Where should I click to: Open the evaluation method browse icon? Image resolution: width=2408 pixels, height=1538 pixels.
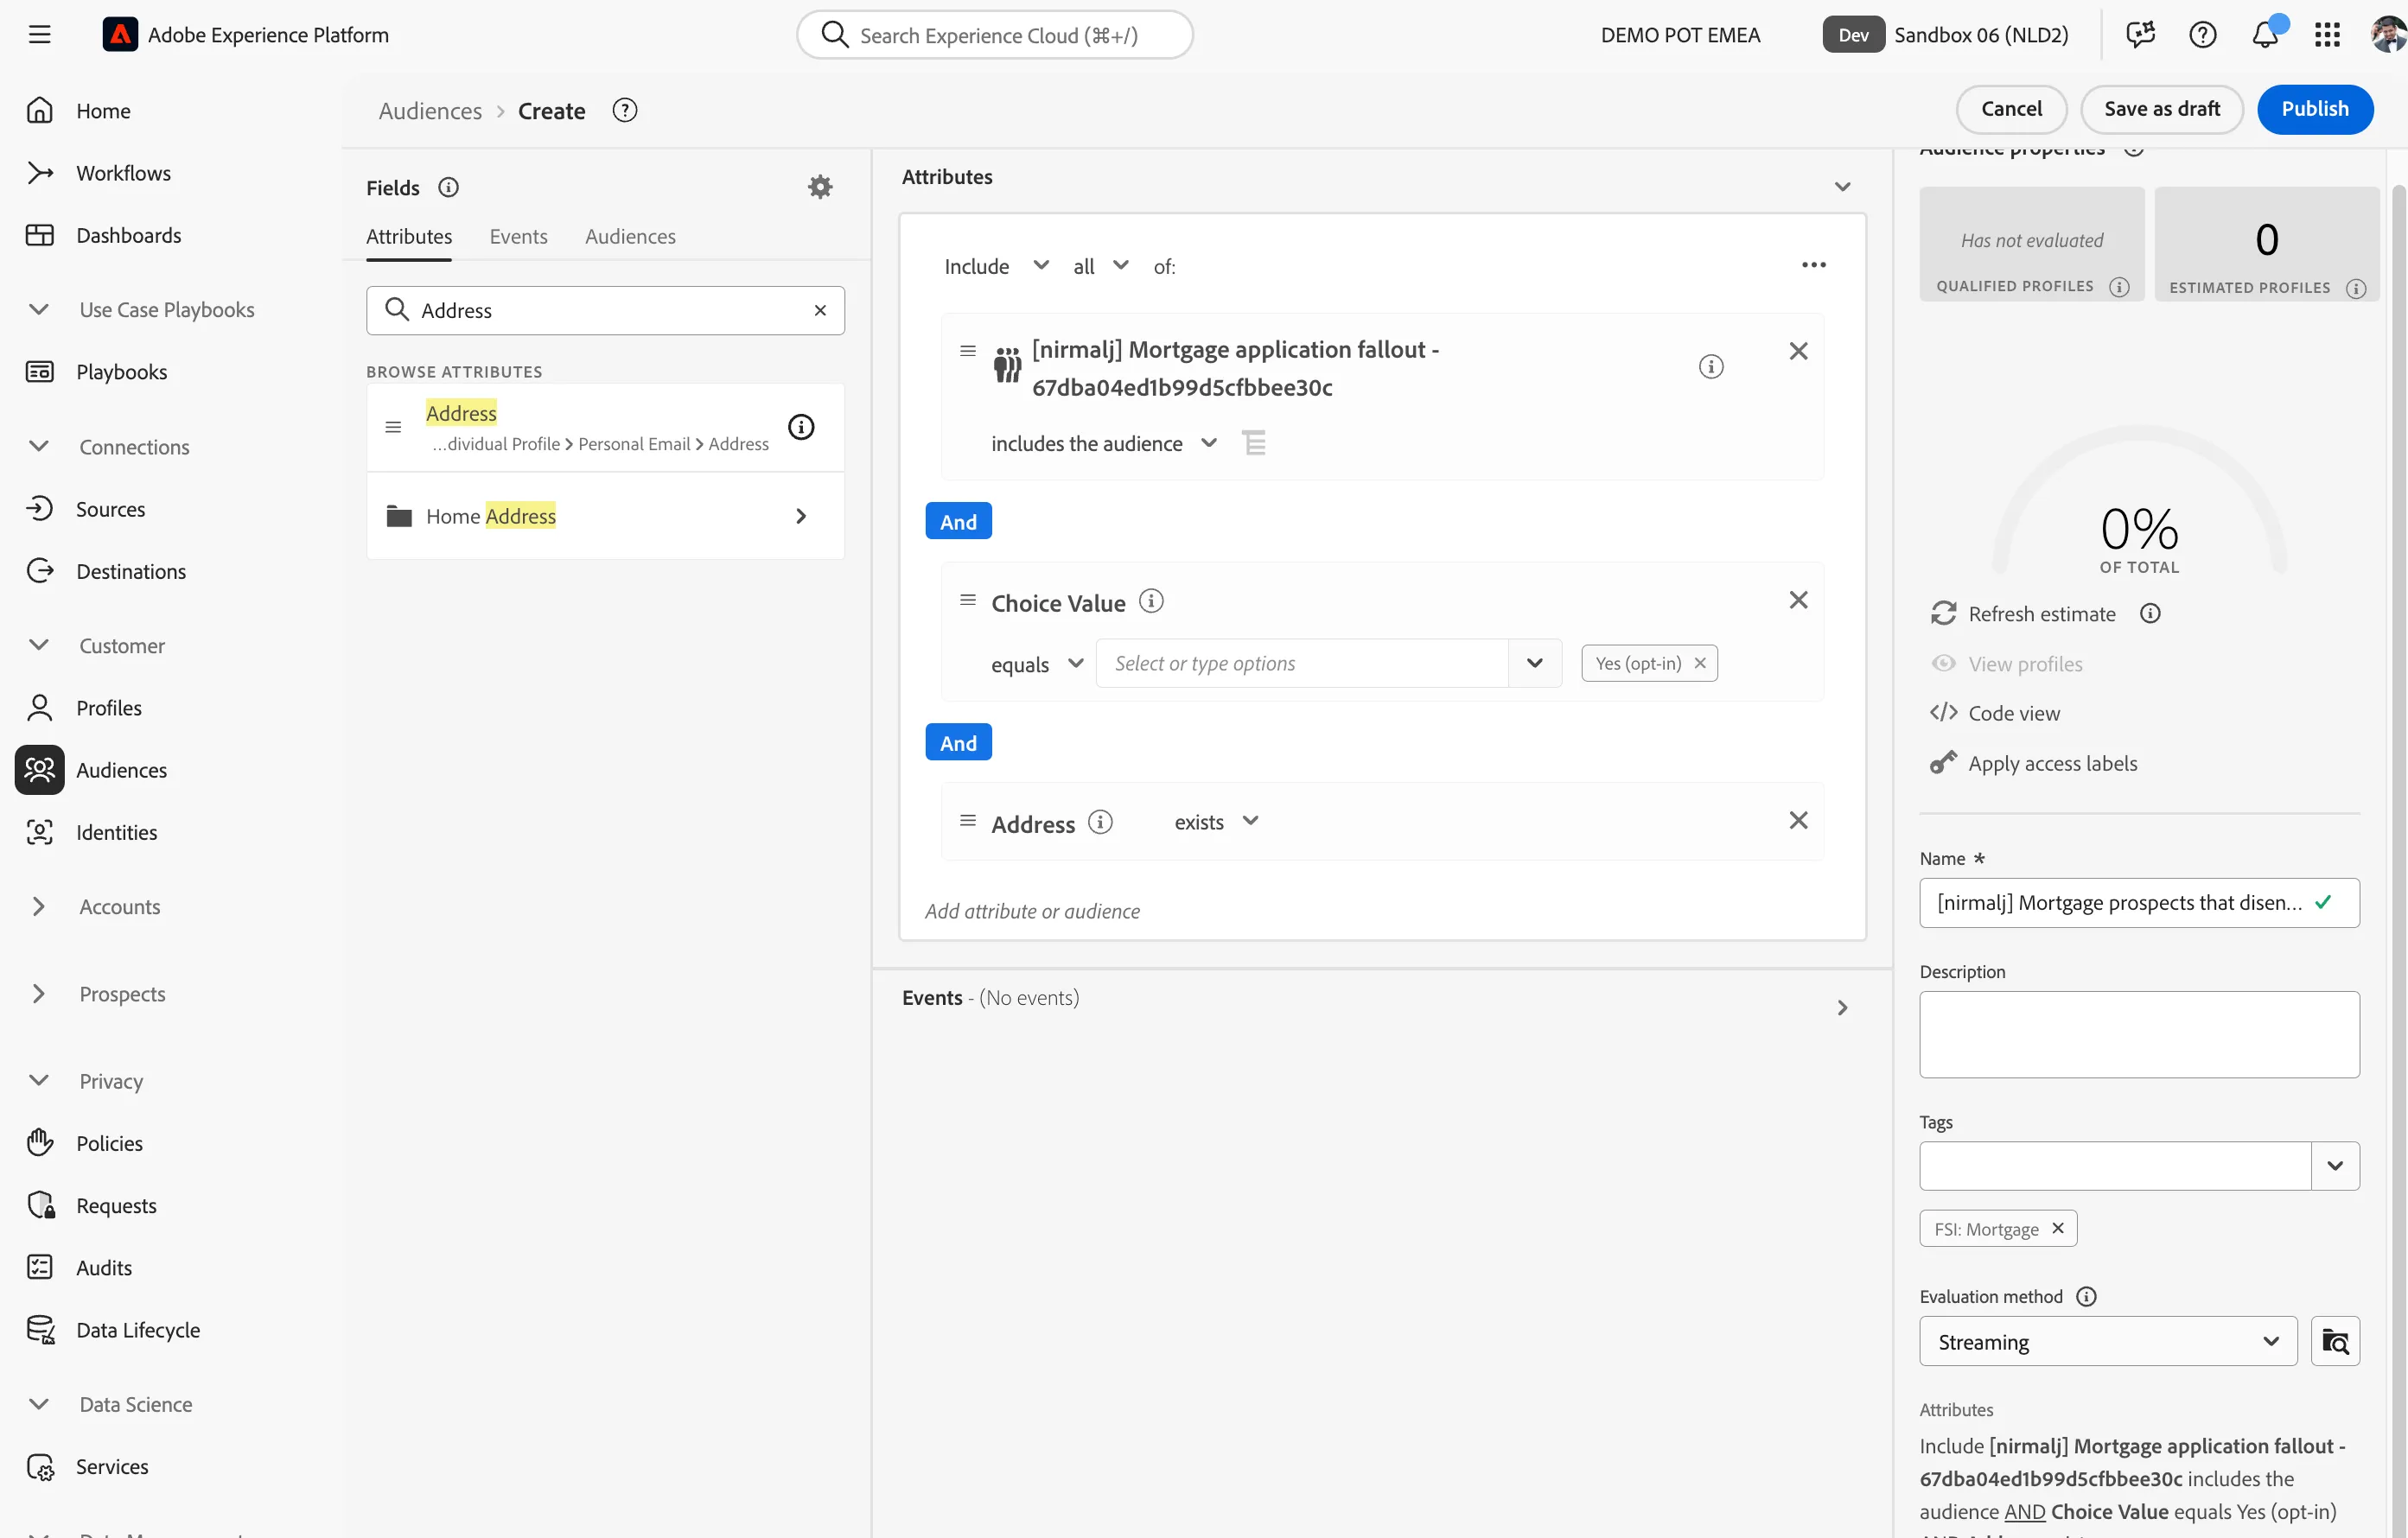2335,1341
